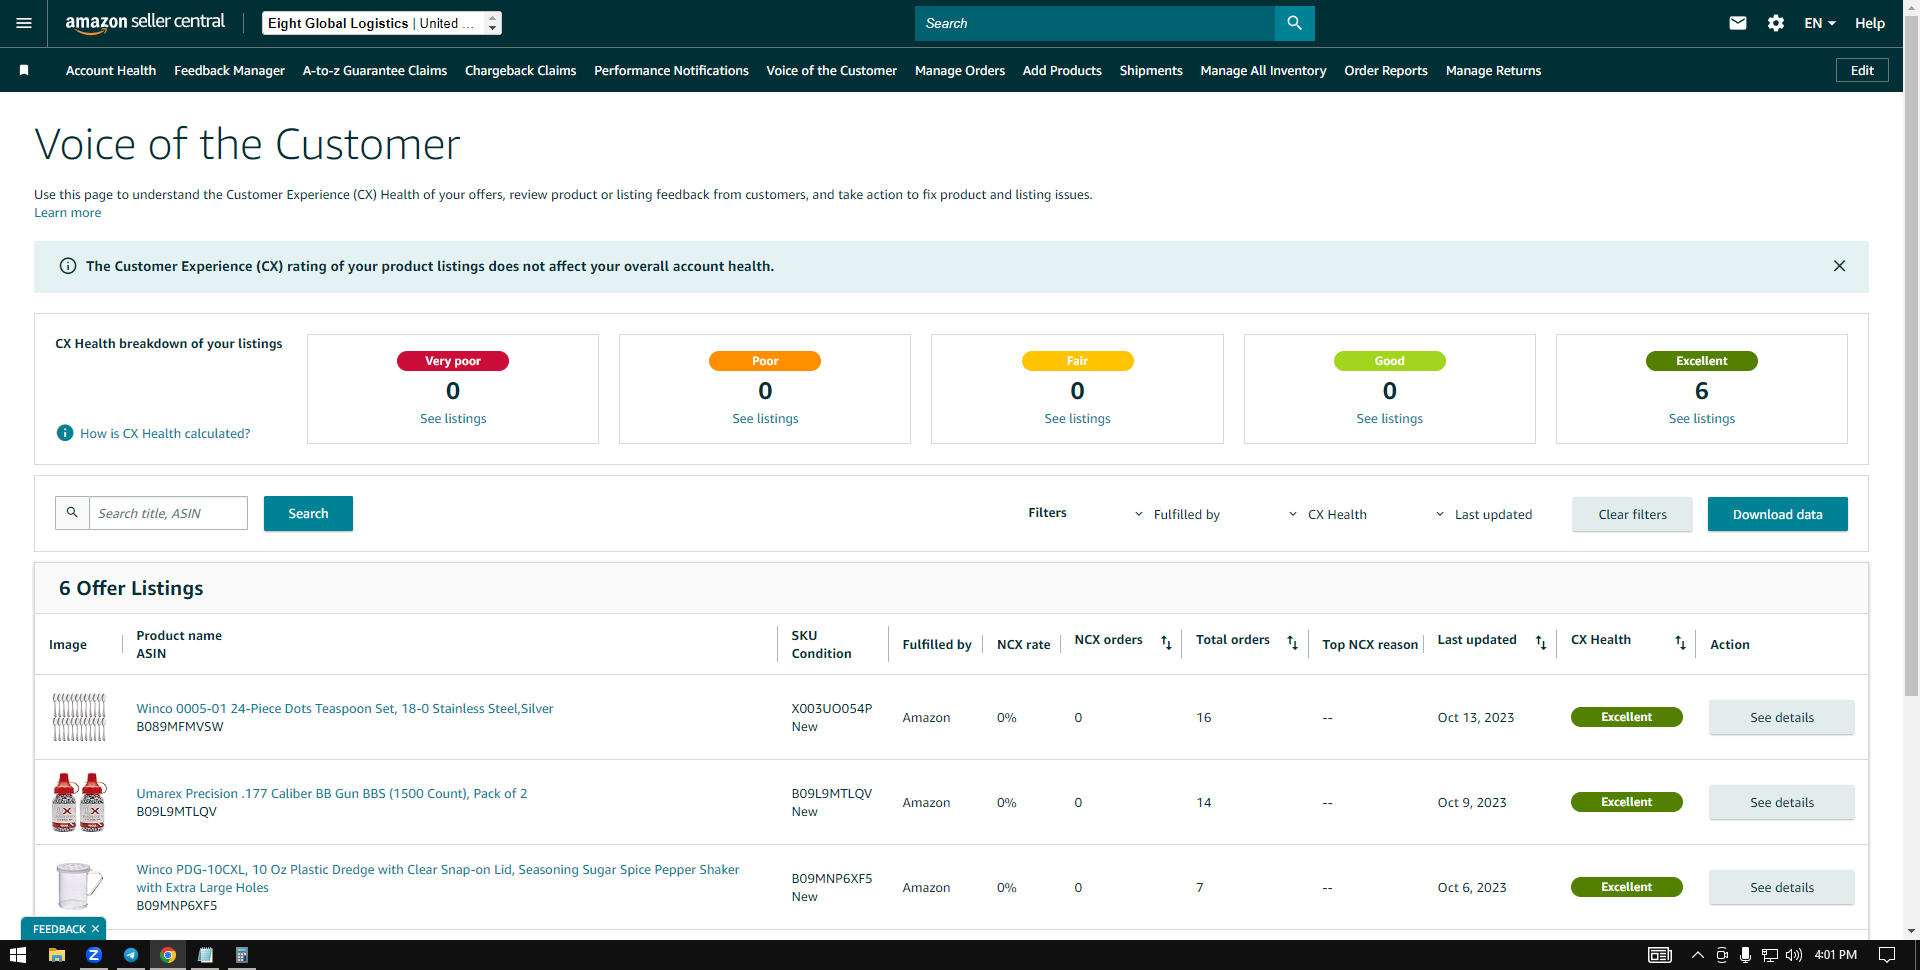Open Account Health in the nav bar
1920x970 pixels.
click(x=111, y=70)
